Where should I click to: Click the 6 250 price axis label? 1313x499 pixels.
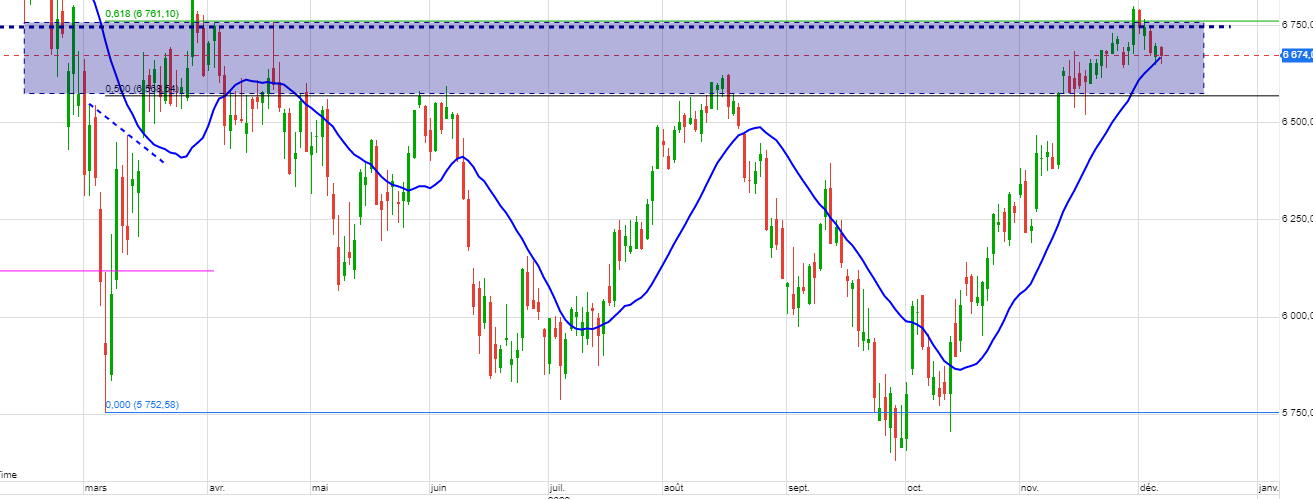click(x=1296, y=220)
